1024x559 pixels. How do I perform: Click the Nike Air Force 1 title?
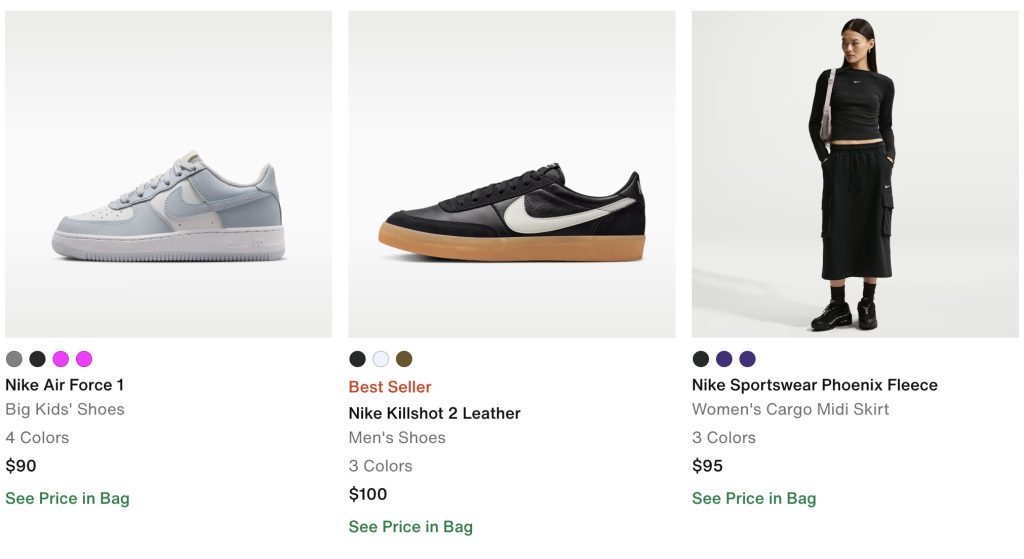[65, 385]
